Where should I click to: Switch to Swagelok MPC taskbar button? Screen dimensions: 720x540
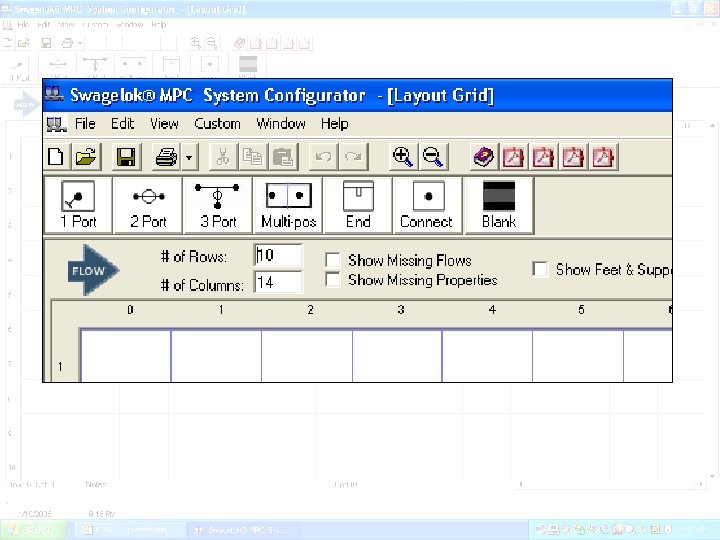(242, 530)
